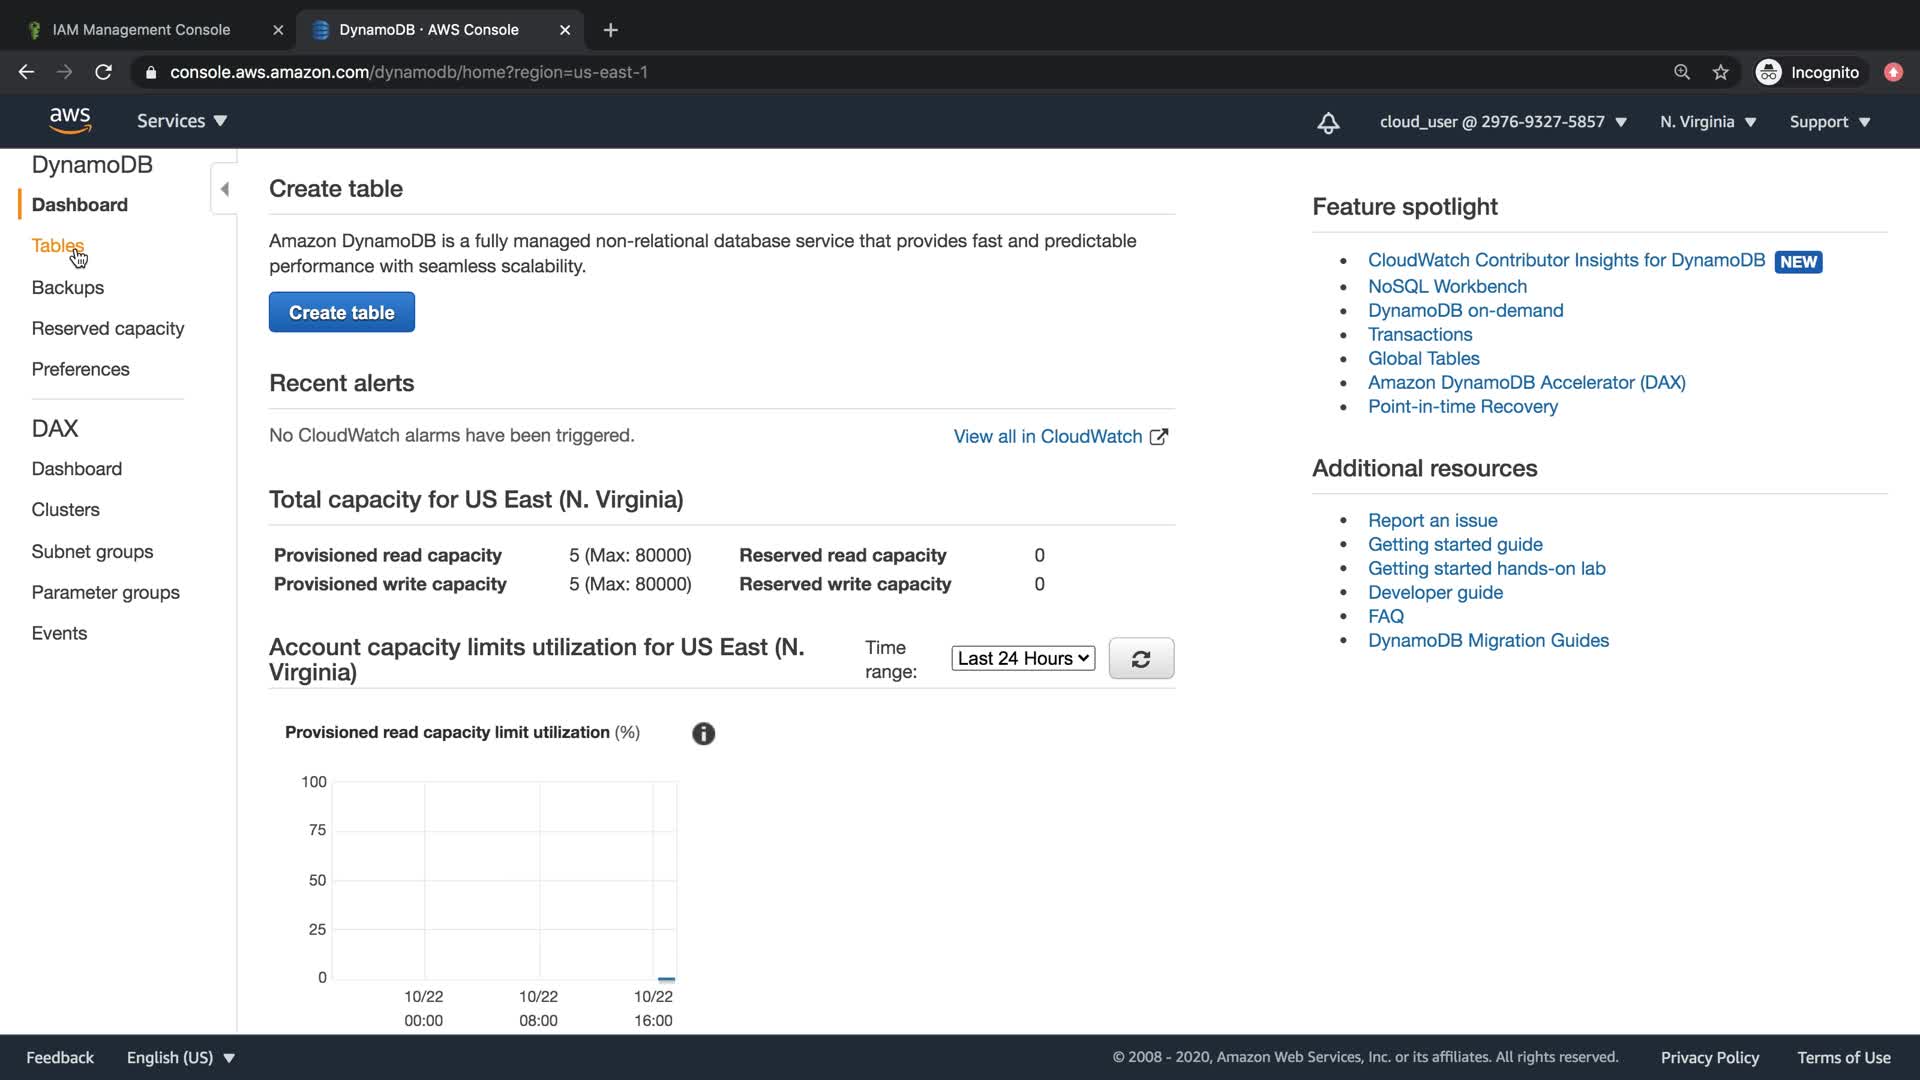Click the browser zoom magnifier icon
This screenshot has width=1920, height=1080.
point(1682,72)
